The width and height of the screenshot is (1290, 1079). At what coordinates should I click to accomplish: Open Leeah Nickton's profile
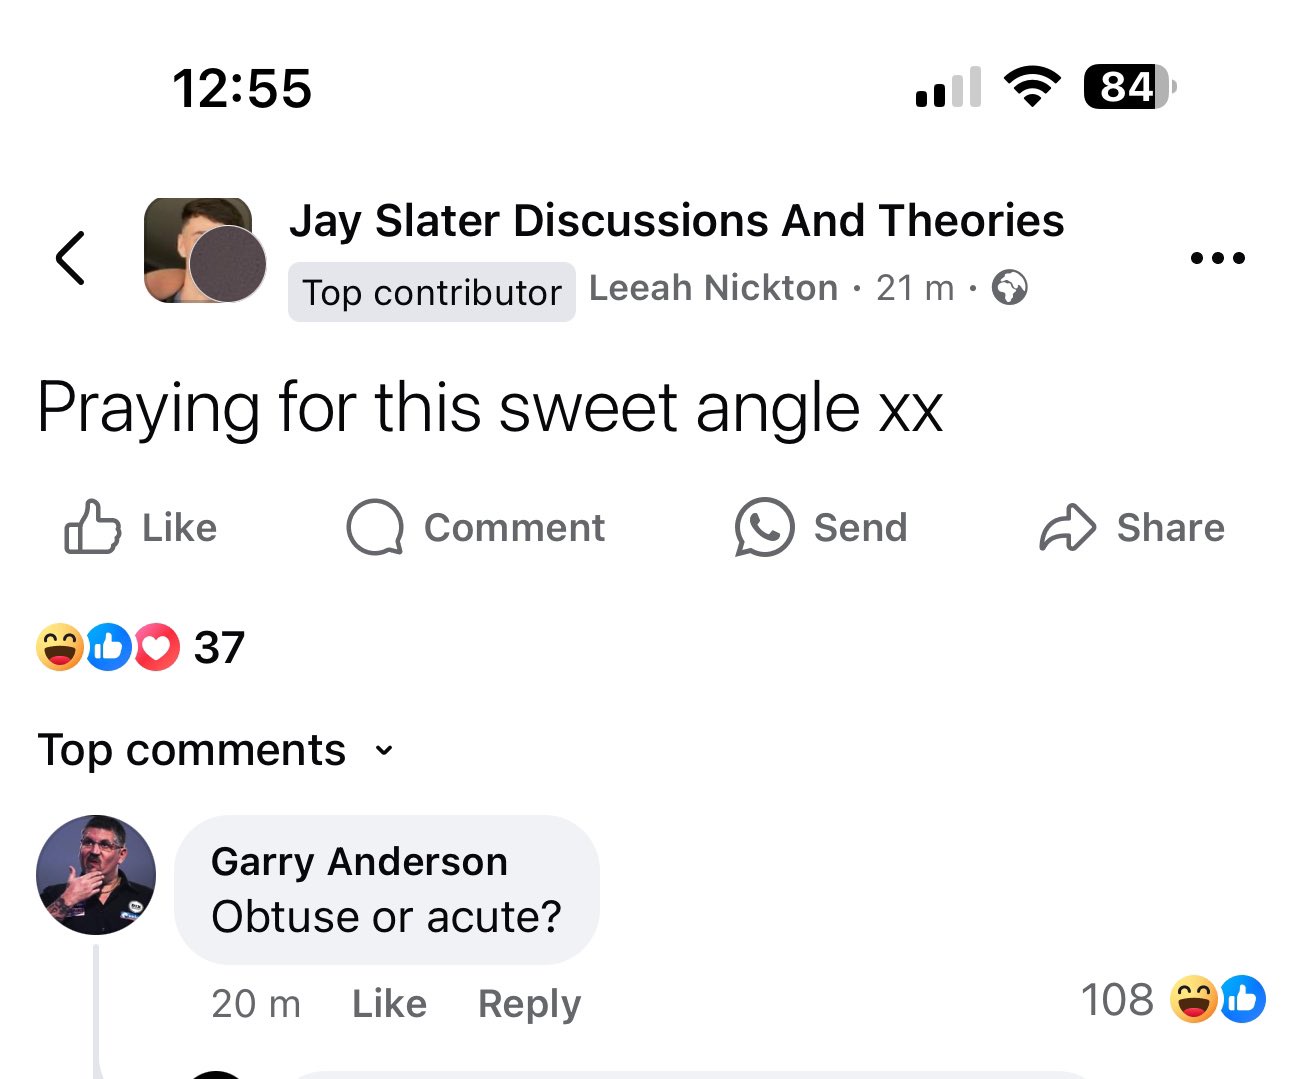[713, 288]
